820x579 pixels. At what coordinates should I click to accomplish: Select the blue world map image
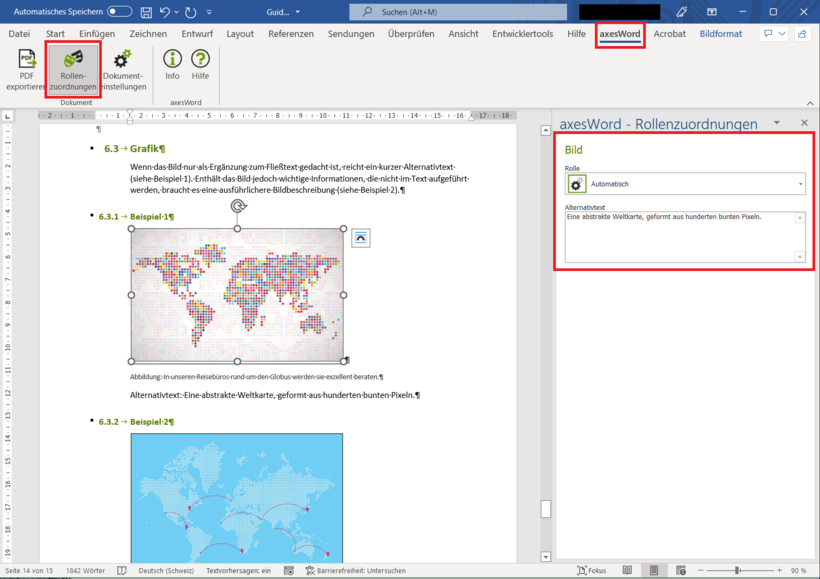(x=237, y=498)
